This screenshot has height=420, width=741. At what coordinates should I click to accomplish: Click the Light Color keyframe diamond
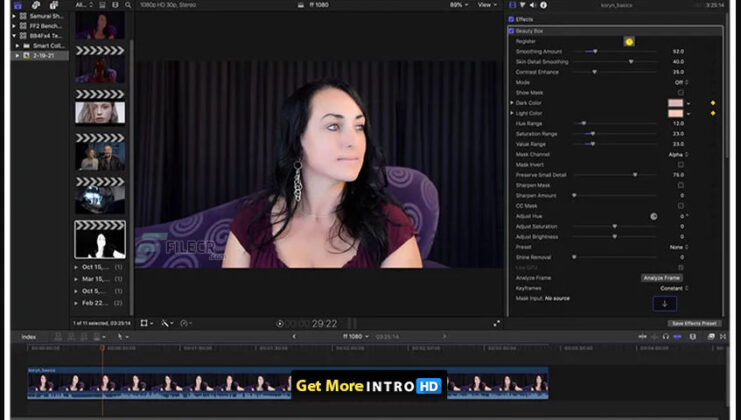pos(712,113)
